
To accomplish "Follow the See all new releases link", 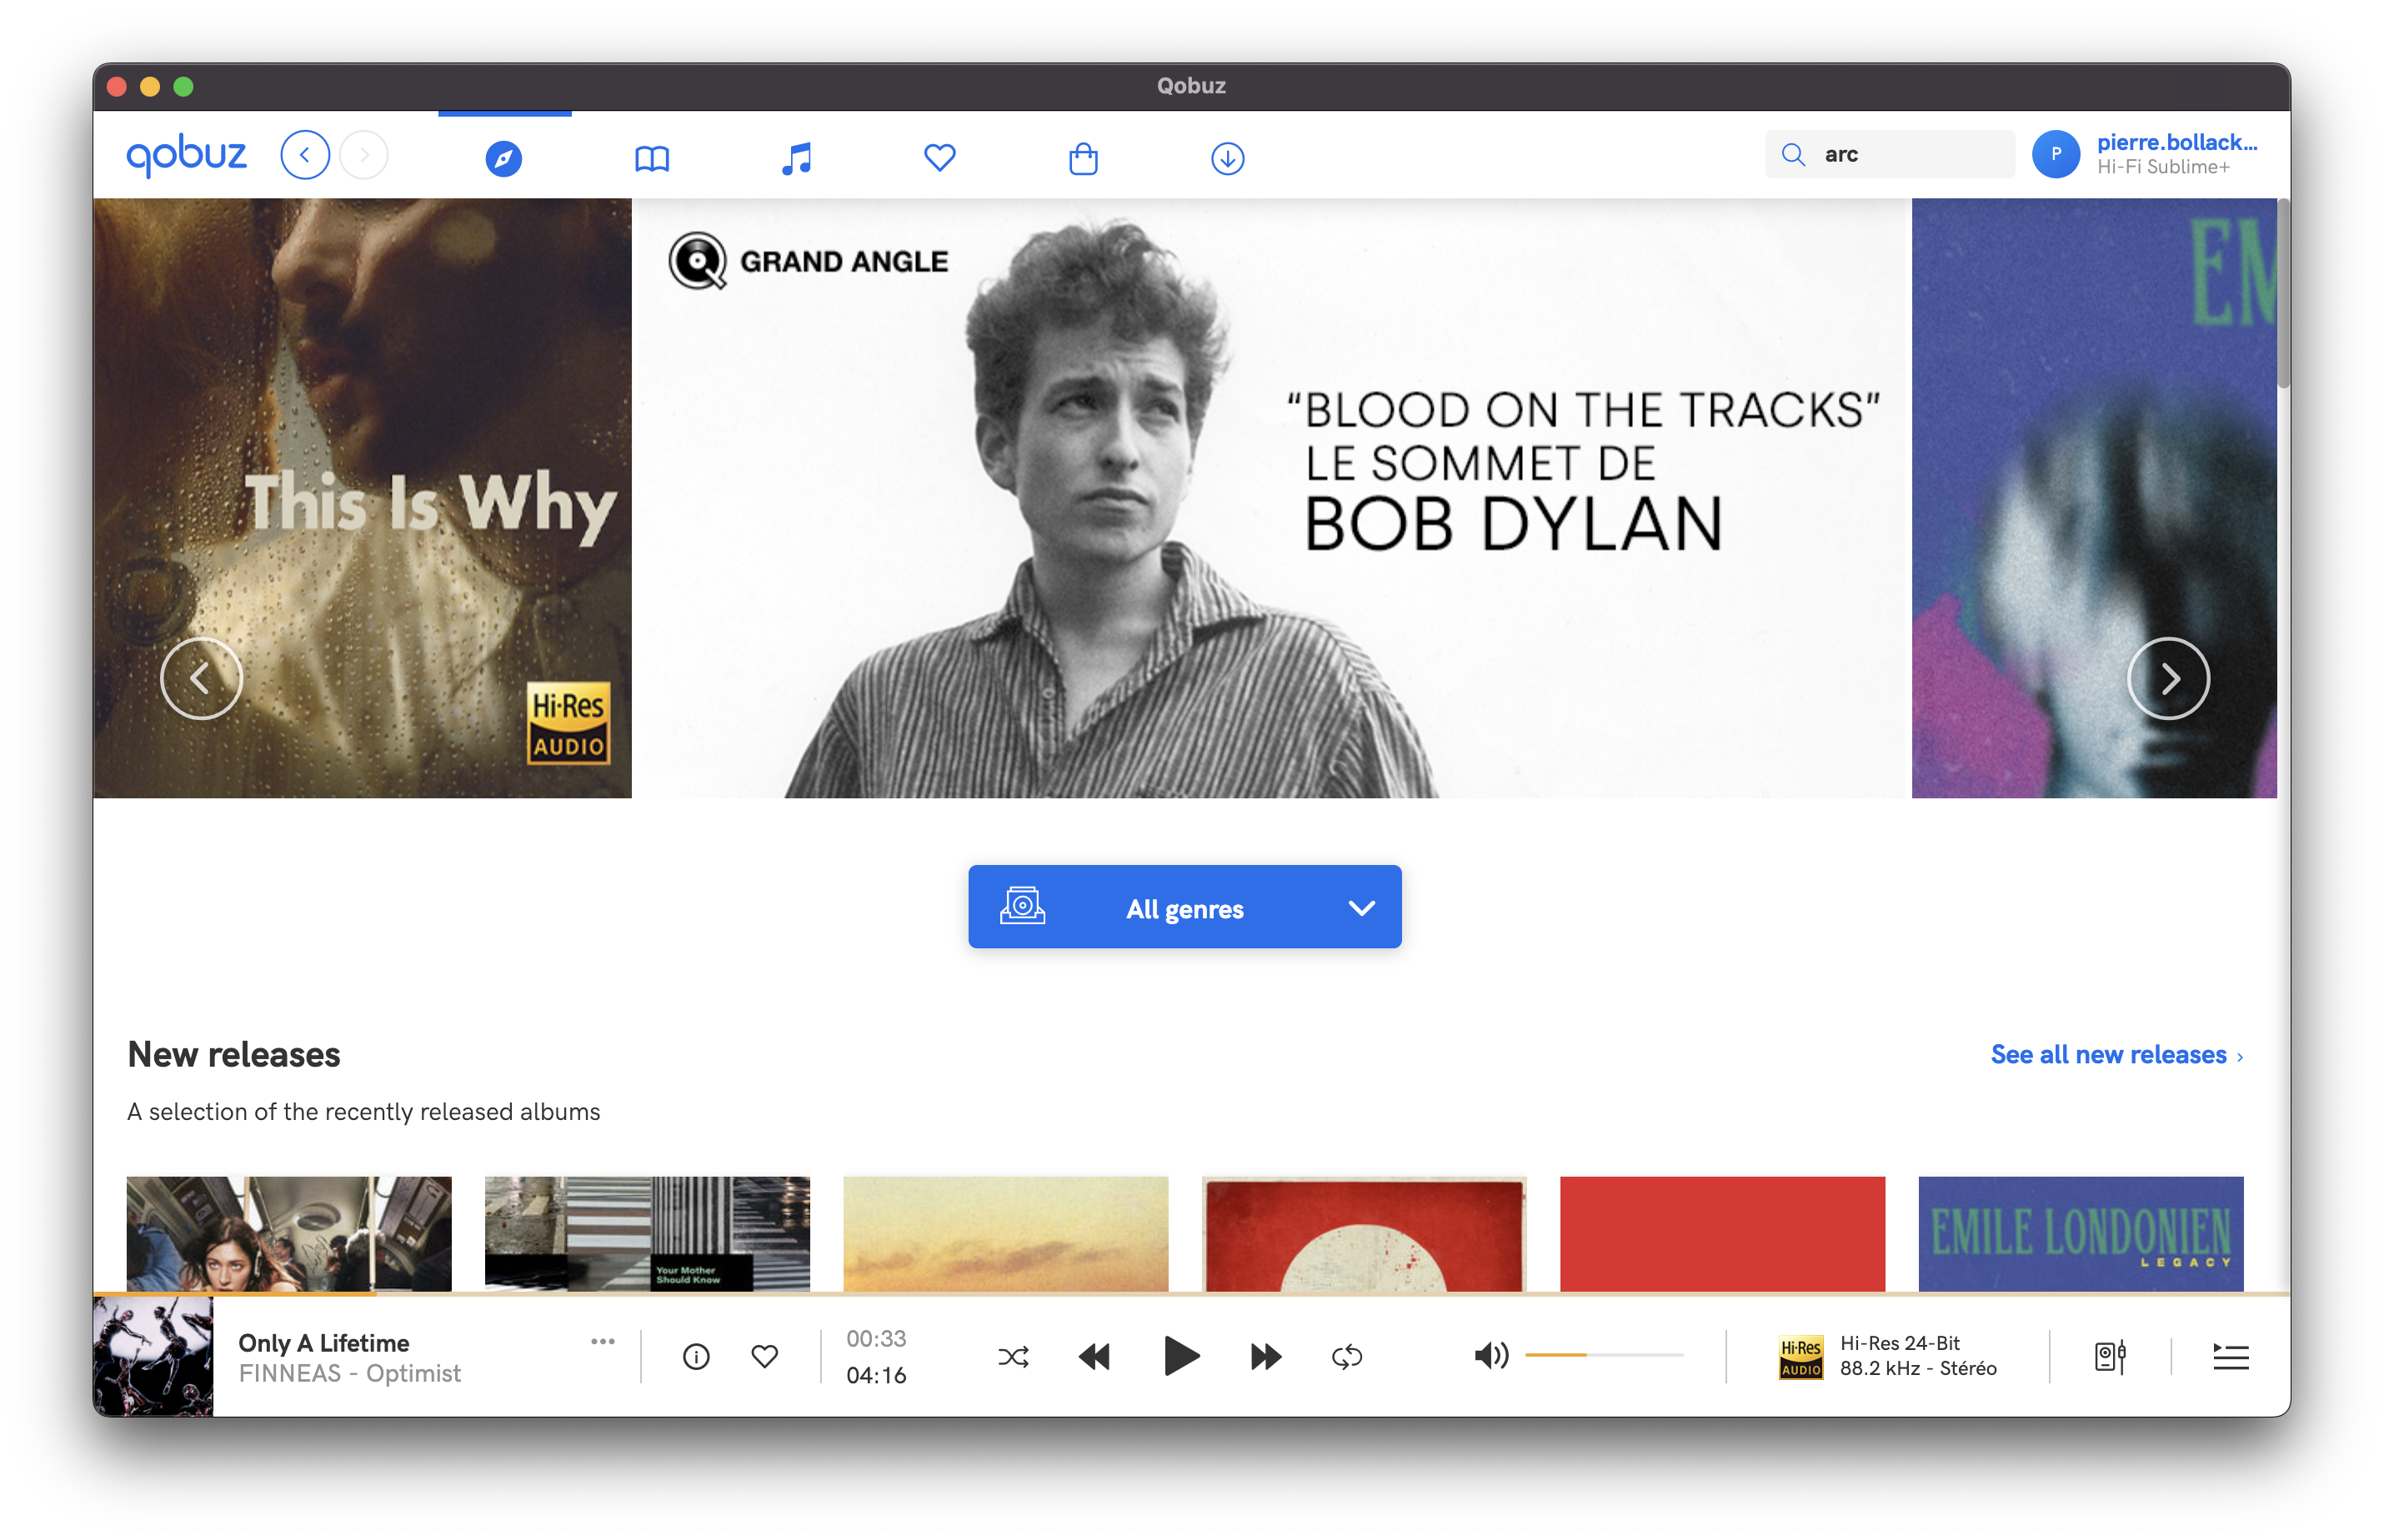I will [x=2107, y=1054].
